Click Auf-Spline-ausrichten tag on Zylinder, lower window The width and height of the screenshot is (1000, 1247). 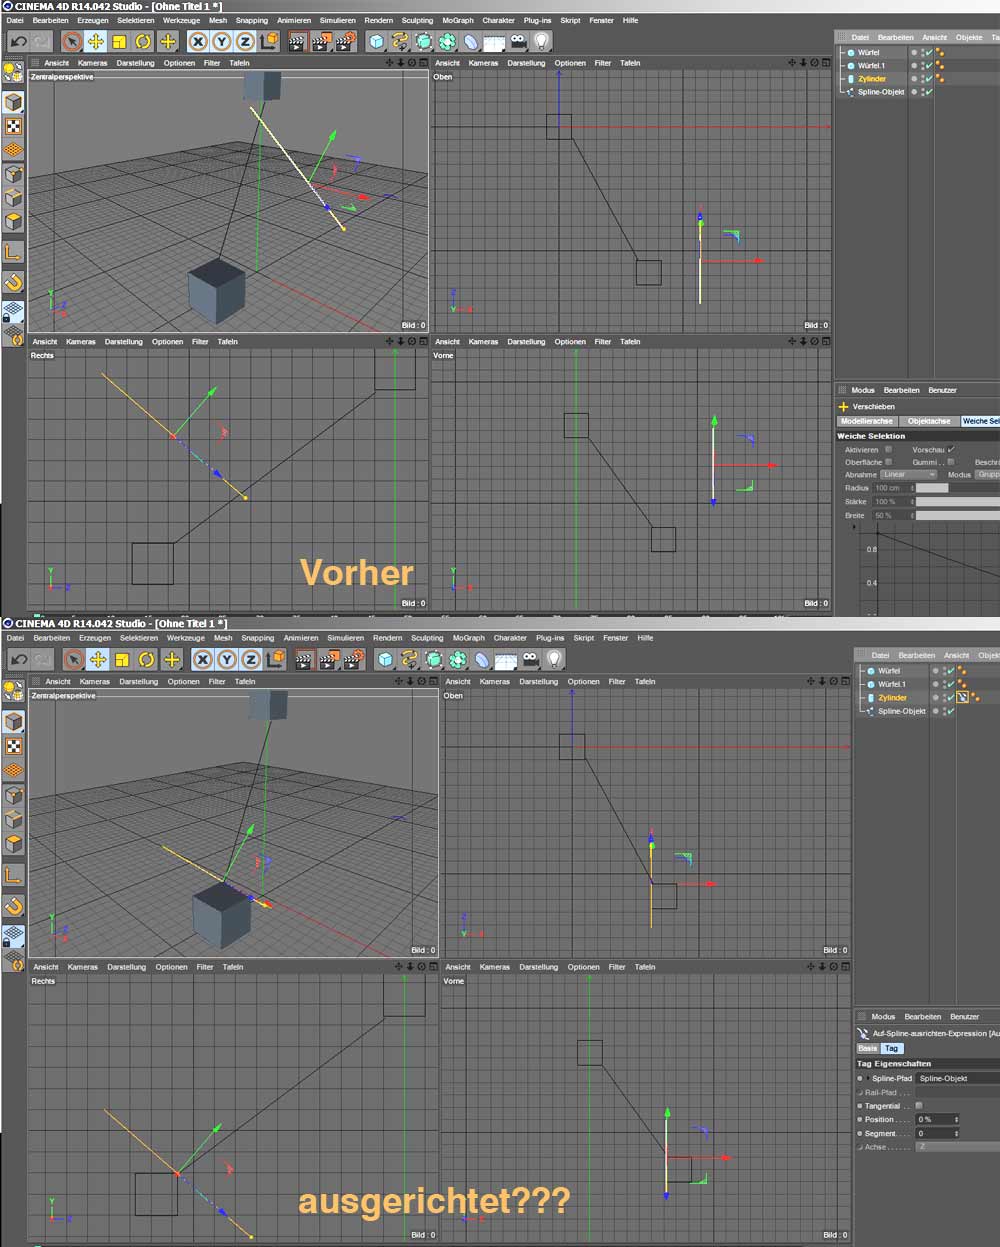coord(962,697)
